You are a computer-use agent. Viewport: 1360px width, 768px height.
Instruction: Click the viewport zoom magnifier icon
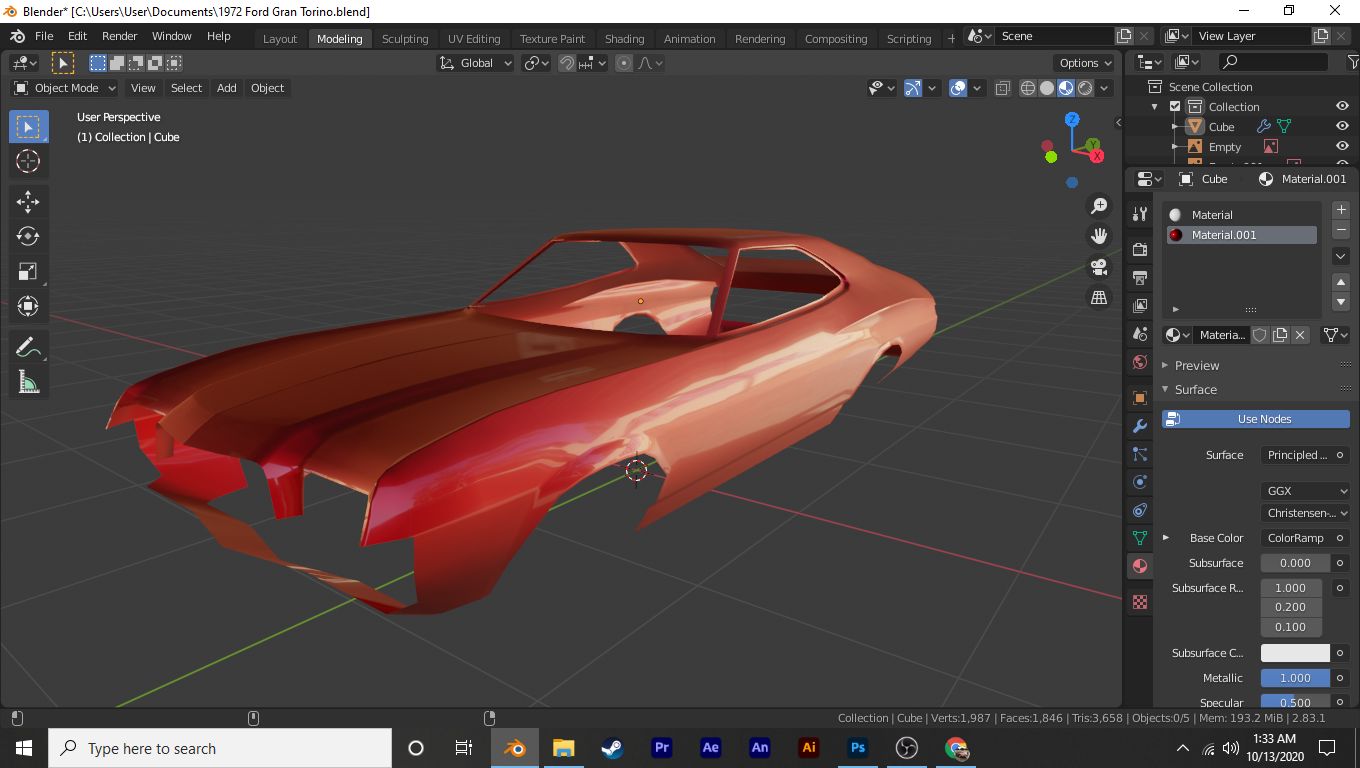pyautogui.click(x=1099, y=206)
